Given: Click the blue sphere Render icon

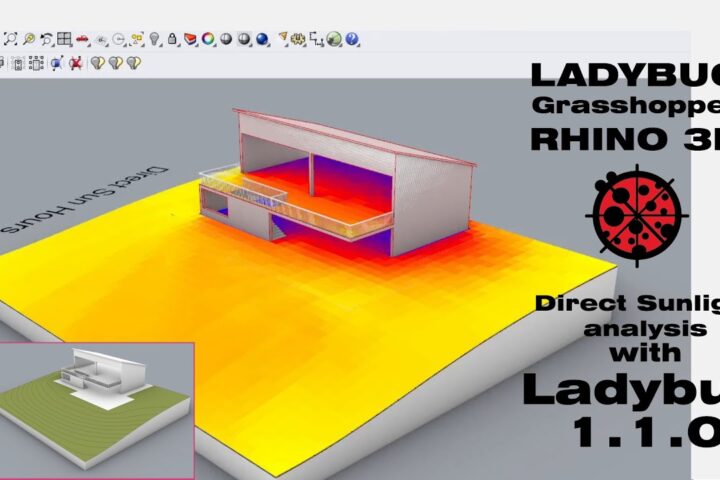Looking at the screenshot, I should click(262, 40).
